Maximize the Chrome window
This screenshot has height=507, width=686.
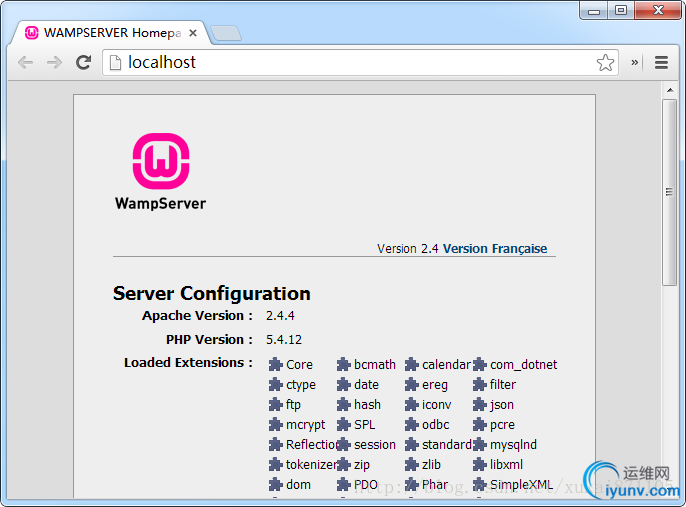click(x=621, y=10)
